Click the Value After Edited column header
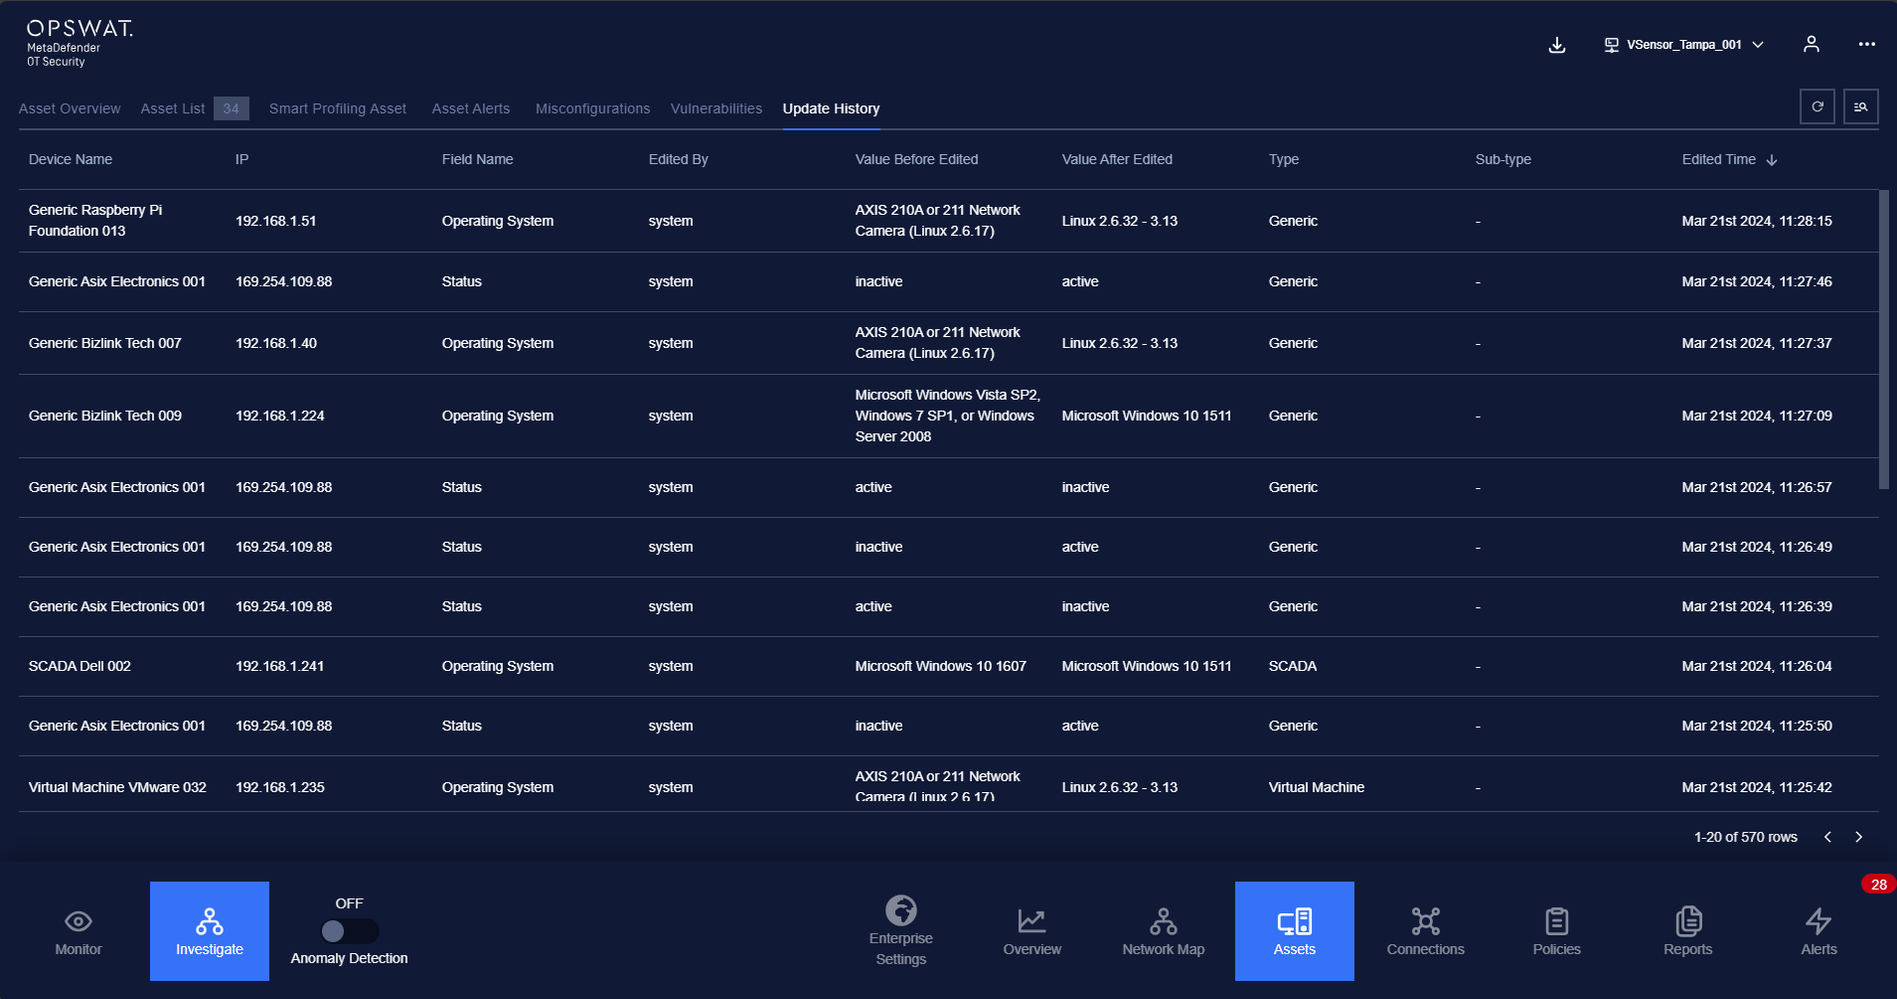Image resolution: width=1897 pixels, height=999 pixels. 1117,159
